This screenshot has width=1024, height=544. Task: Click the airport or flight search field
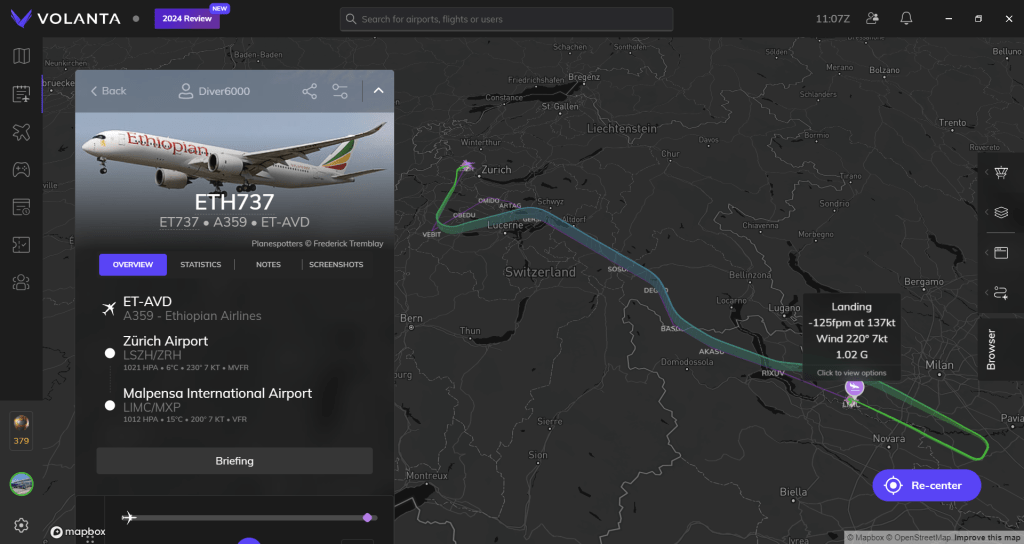pos(506,19)
